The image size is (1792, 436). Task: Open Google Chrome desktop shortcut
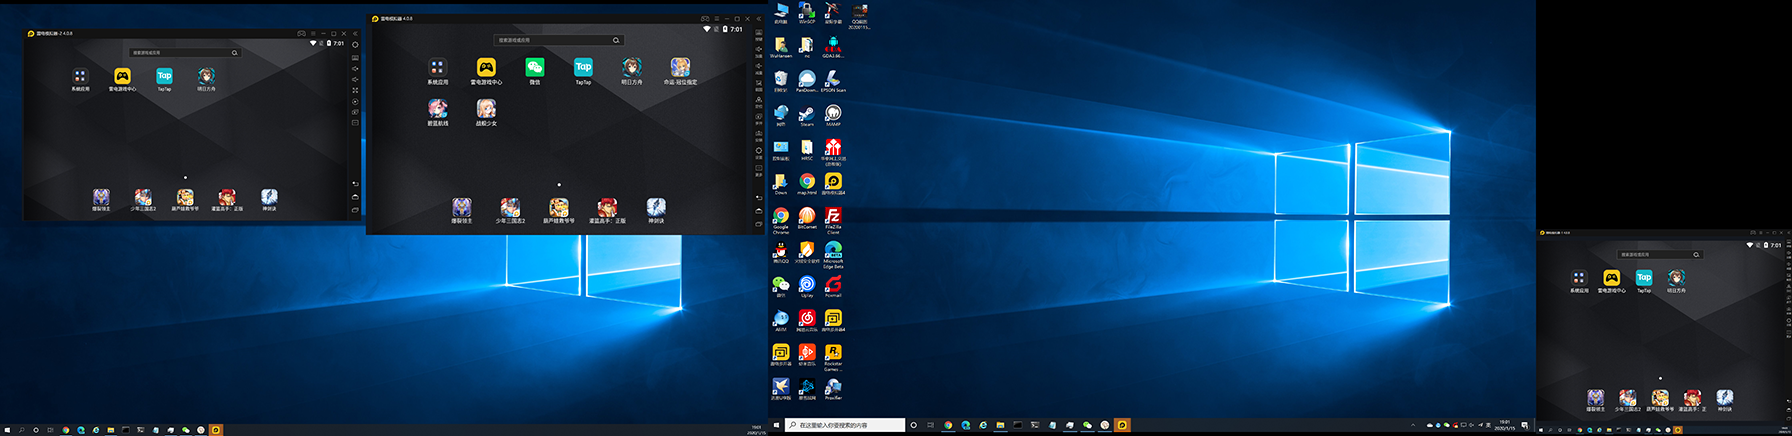point(780,216)
